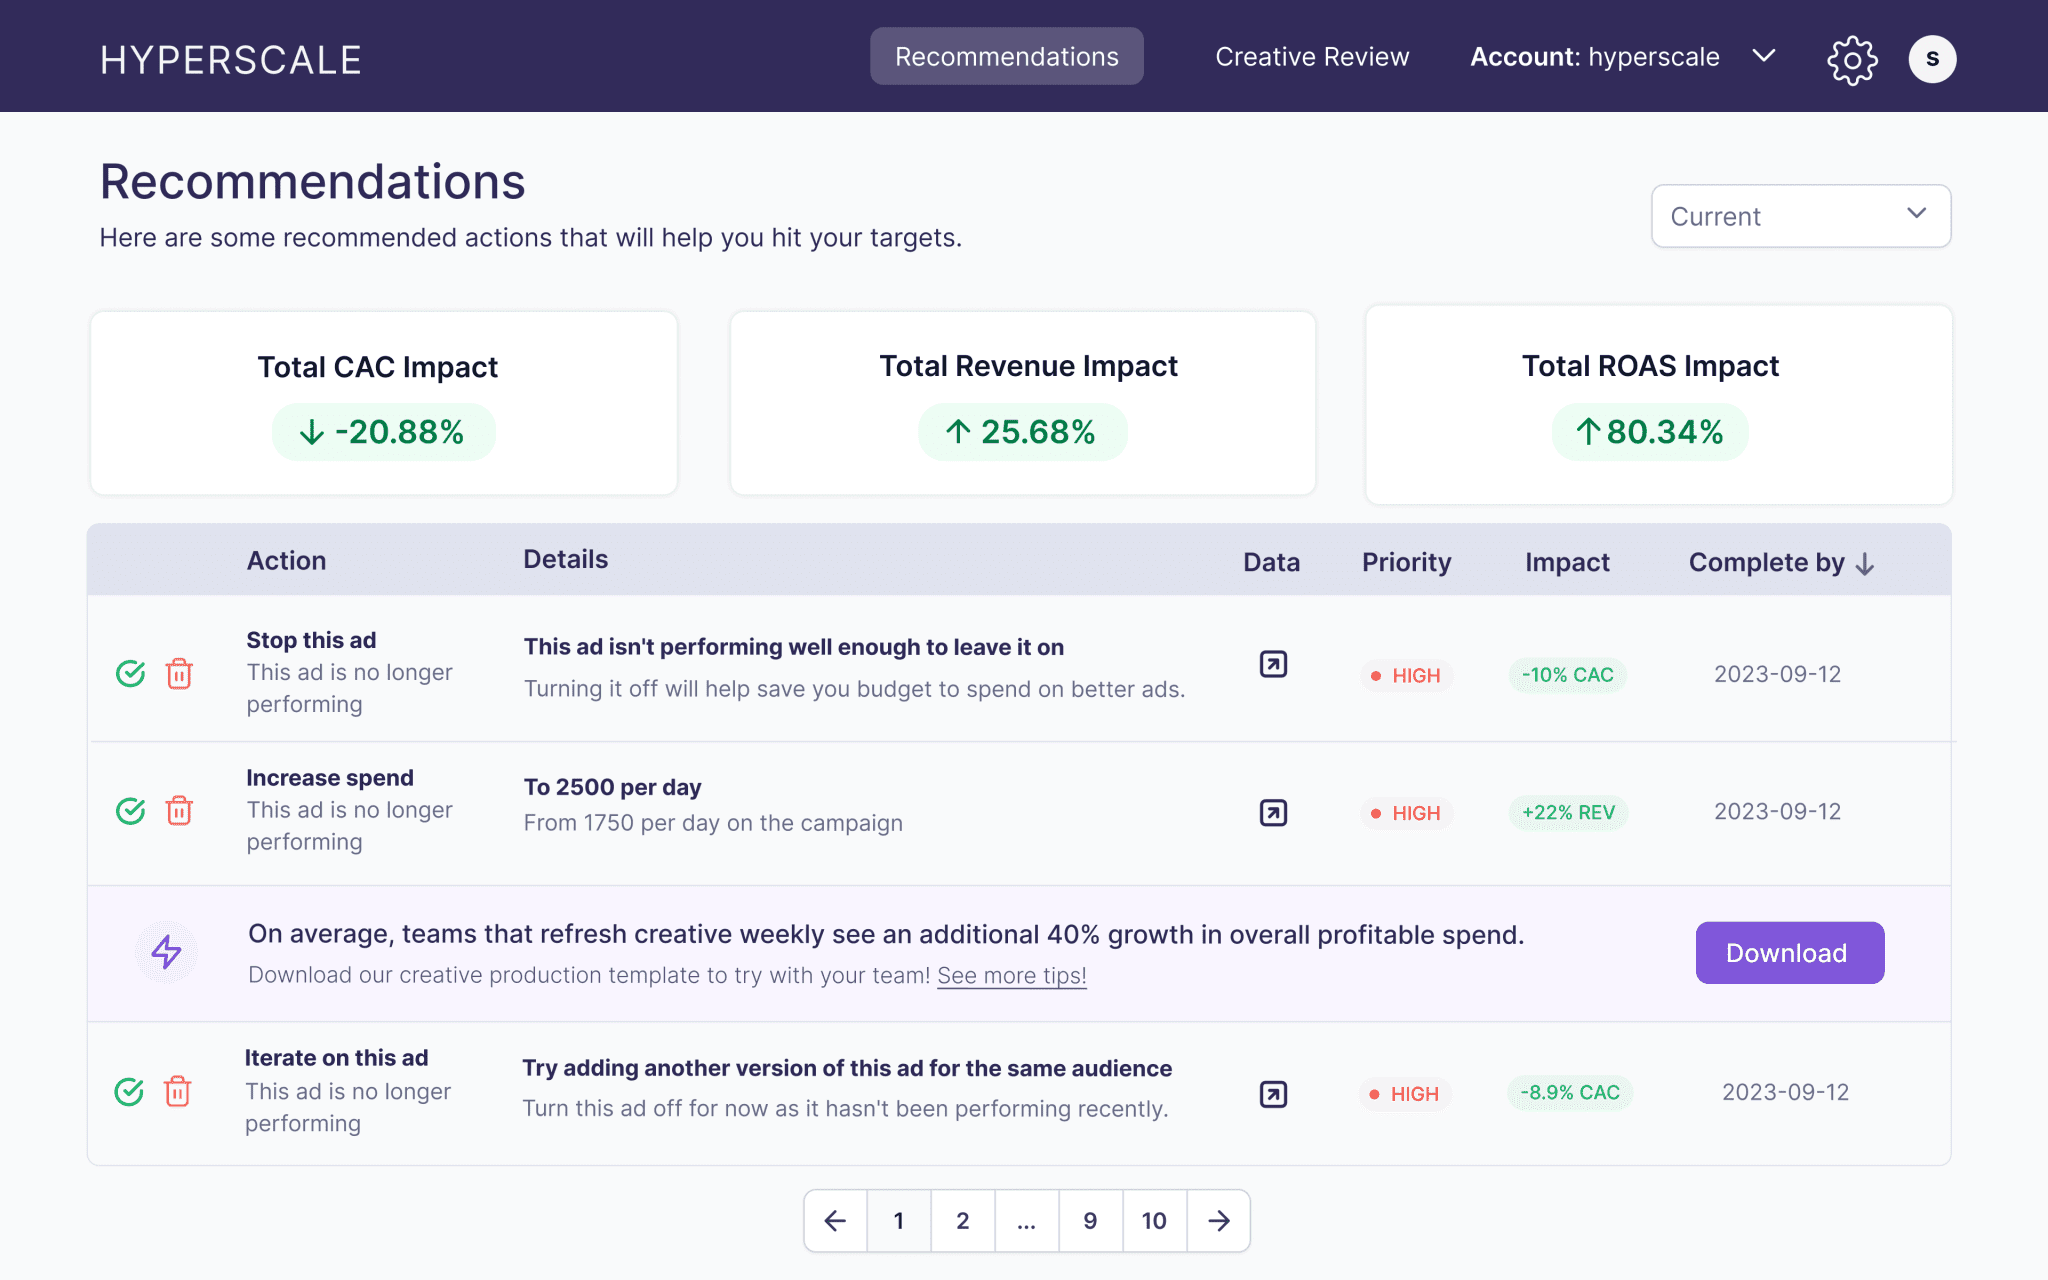2048x1280 pixels.
Task: Delete the "Increase spend" recommendation
Action: (179, 812)
